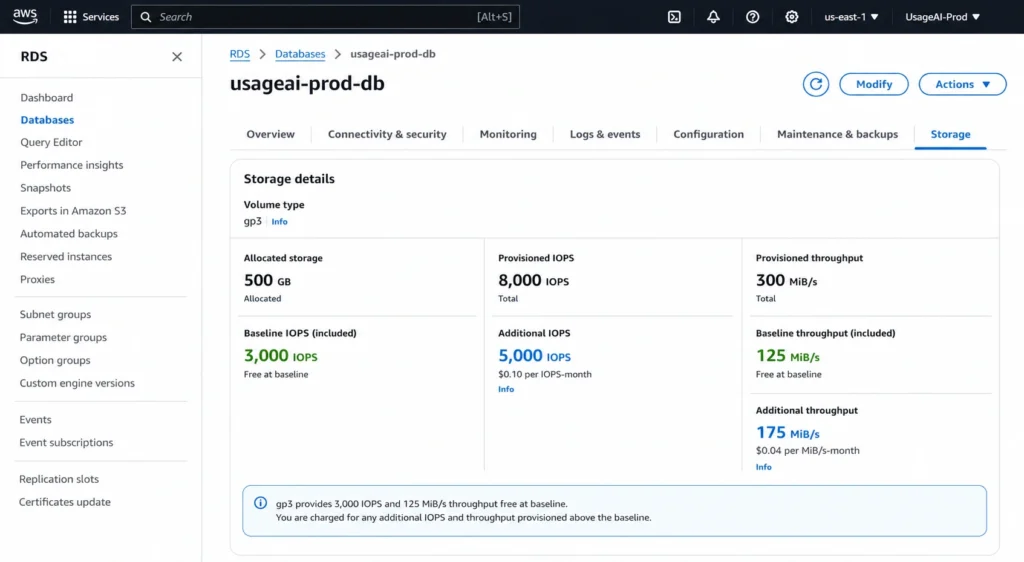
Task: Click the $0.10 per IOPS-month text
Action: [545, 375]
